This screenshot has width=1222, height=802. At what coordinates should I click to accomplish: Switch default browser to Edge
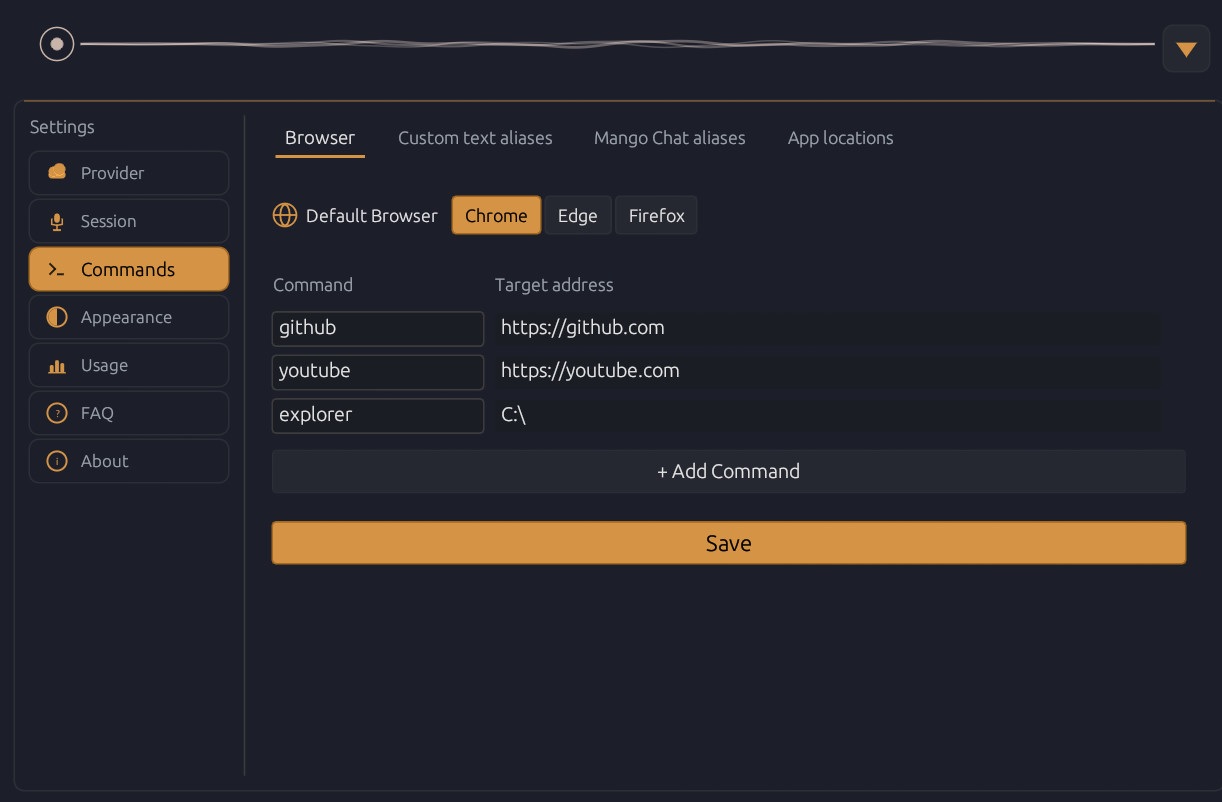click(578, 215)
